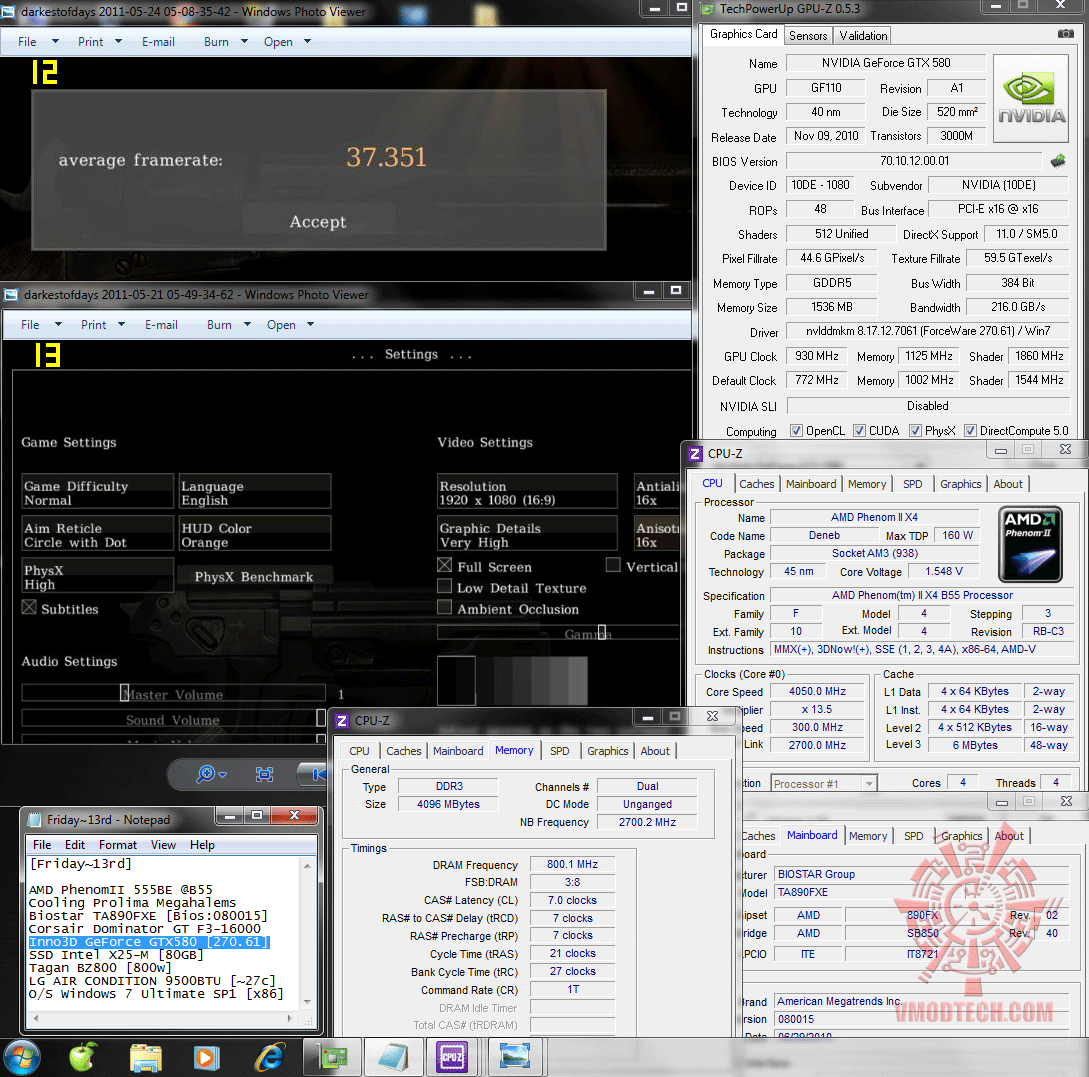Expand Print dropdown in 2011-05-24 viewer
The image size is (1089, 1077).
(x=119, y=42)
